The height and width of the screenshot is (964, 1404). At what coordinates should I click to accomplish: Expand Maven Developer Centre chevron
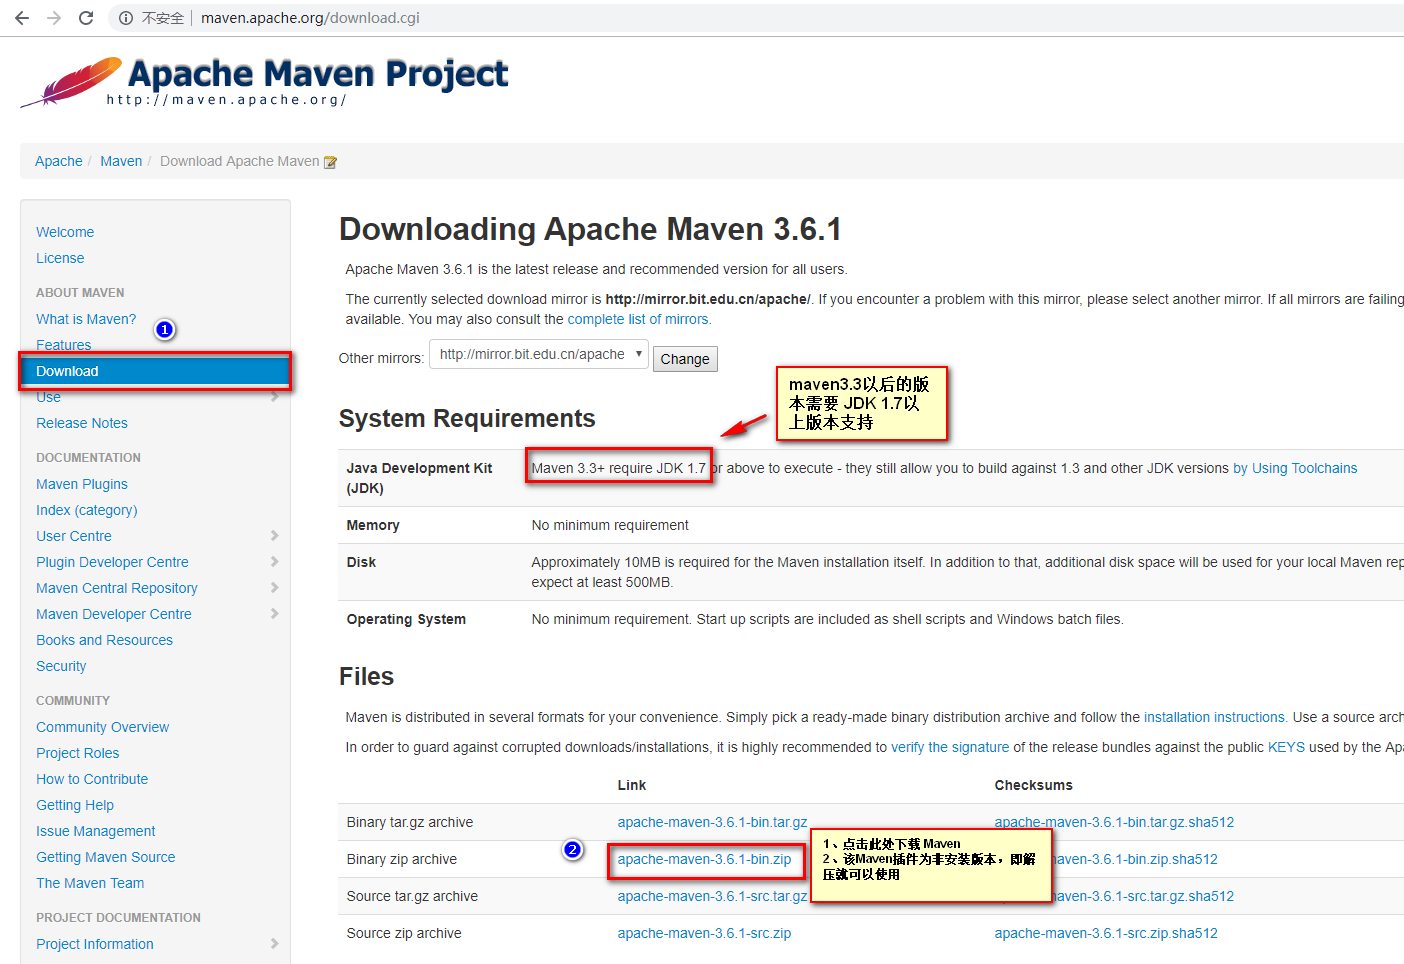(275, 614)
